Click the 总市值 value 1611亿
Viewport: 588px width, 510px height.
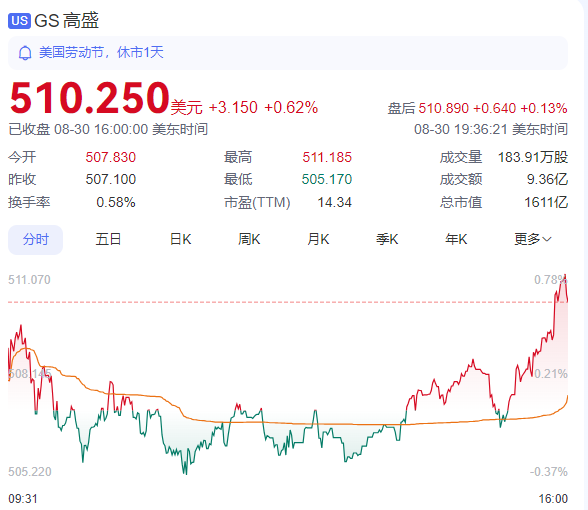click(x=546, y=202)
